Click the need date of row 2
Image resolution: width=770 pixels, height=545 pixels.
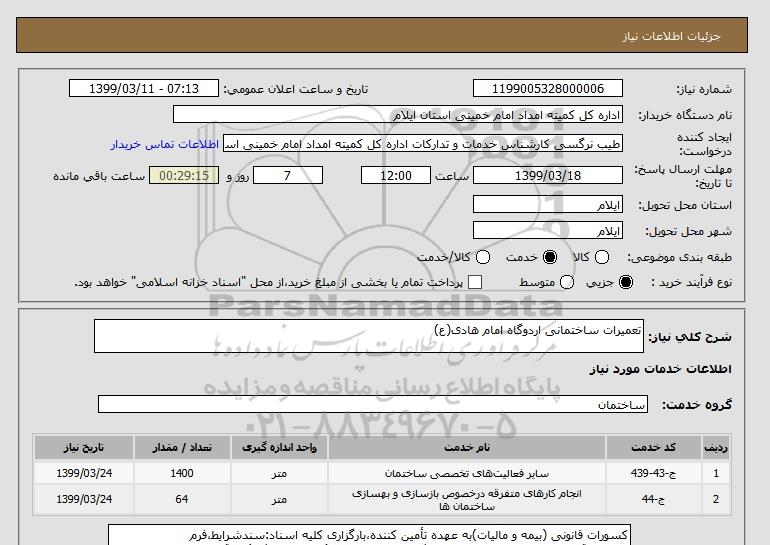click(84, 499)
